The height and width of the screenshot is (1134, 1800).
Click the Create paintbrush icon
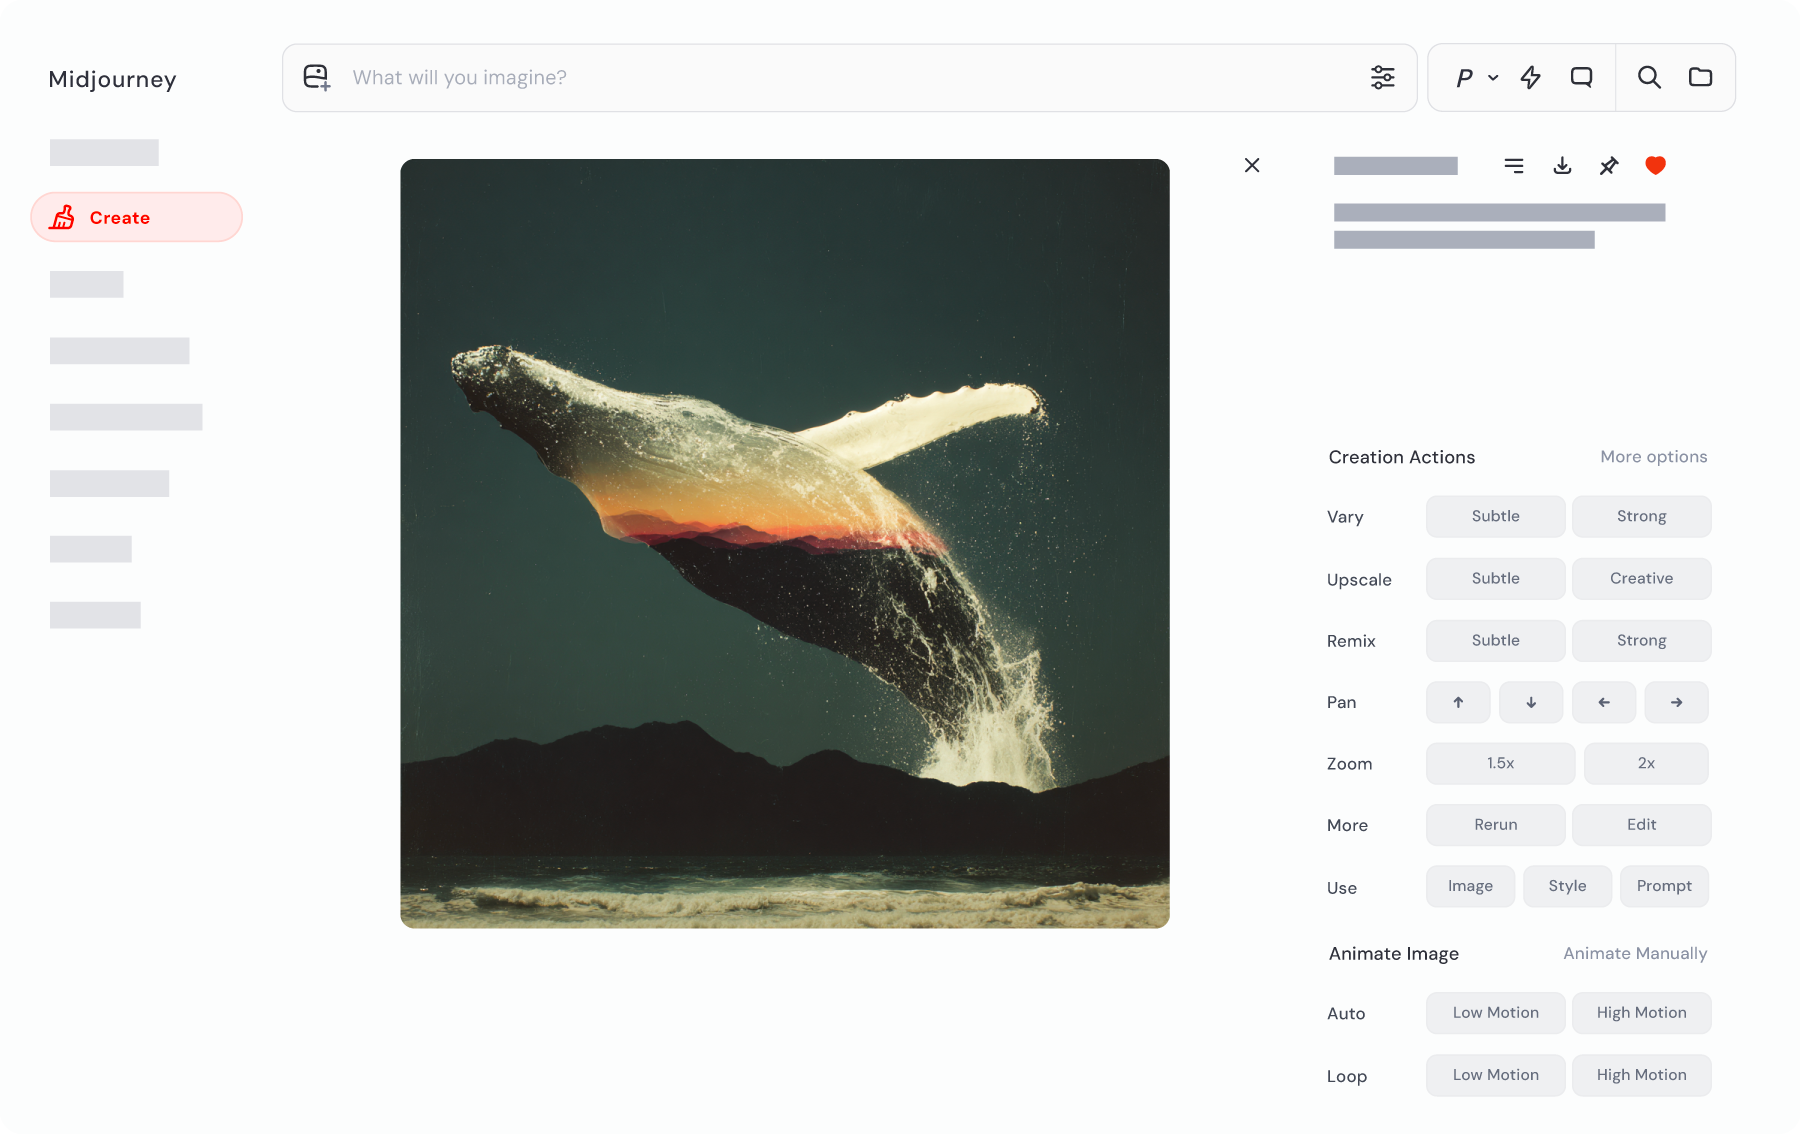pos(63,217)
